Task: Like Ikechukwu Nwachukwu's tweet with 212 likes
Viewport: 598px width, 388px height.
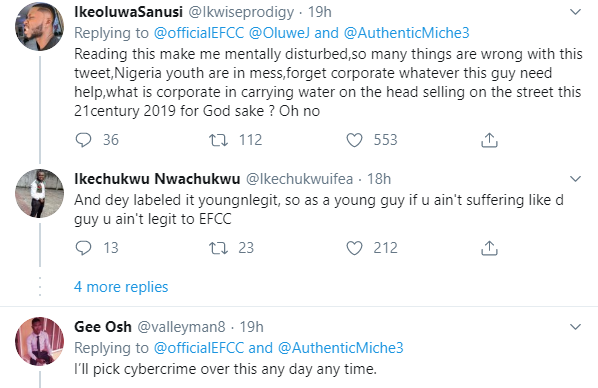Action: [x=354, y=248]
